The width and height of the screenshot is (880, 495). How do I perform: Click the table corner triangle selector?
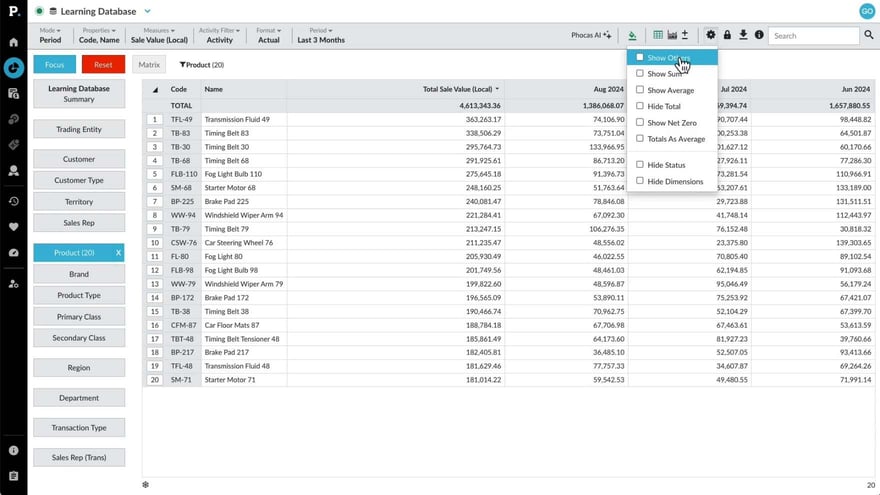tap(155, 90)
